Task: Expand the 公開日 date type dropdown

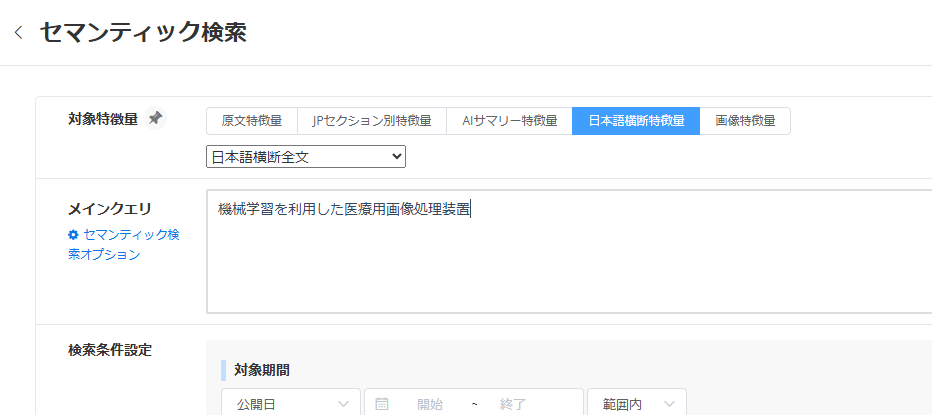Action: (291, 404)
